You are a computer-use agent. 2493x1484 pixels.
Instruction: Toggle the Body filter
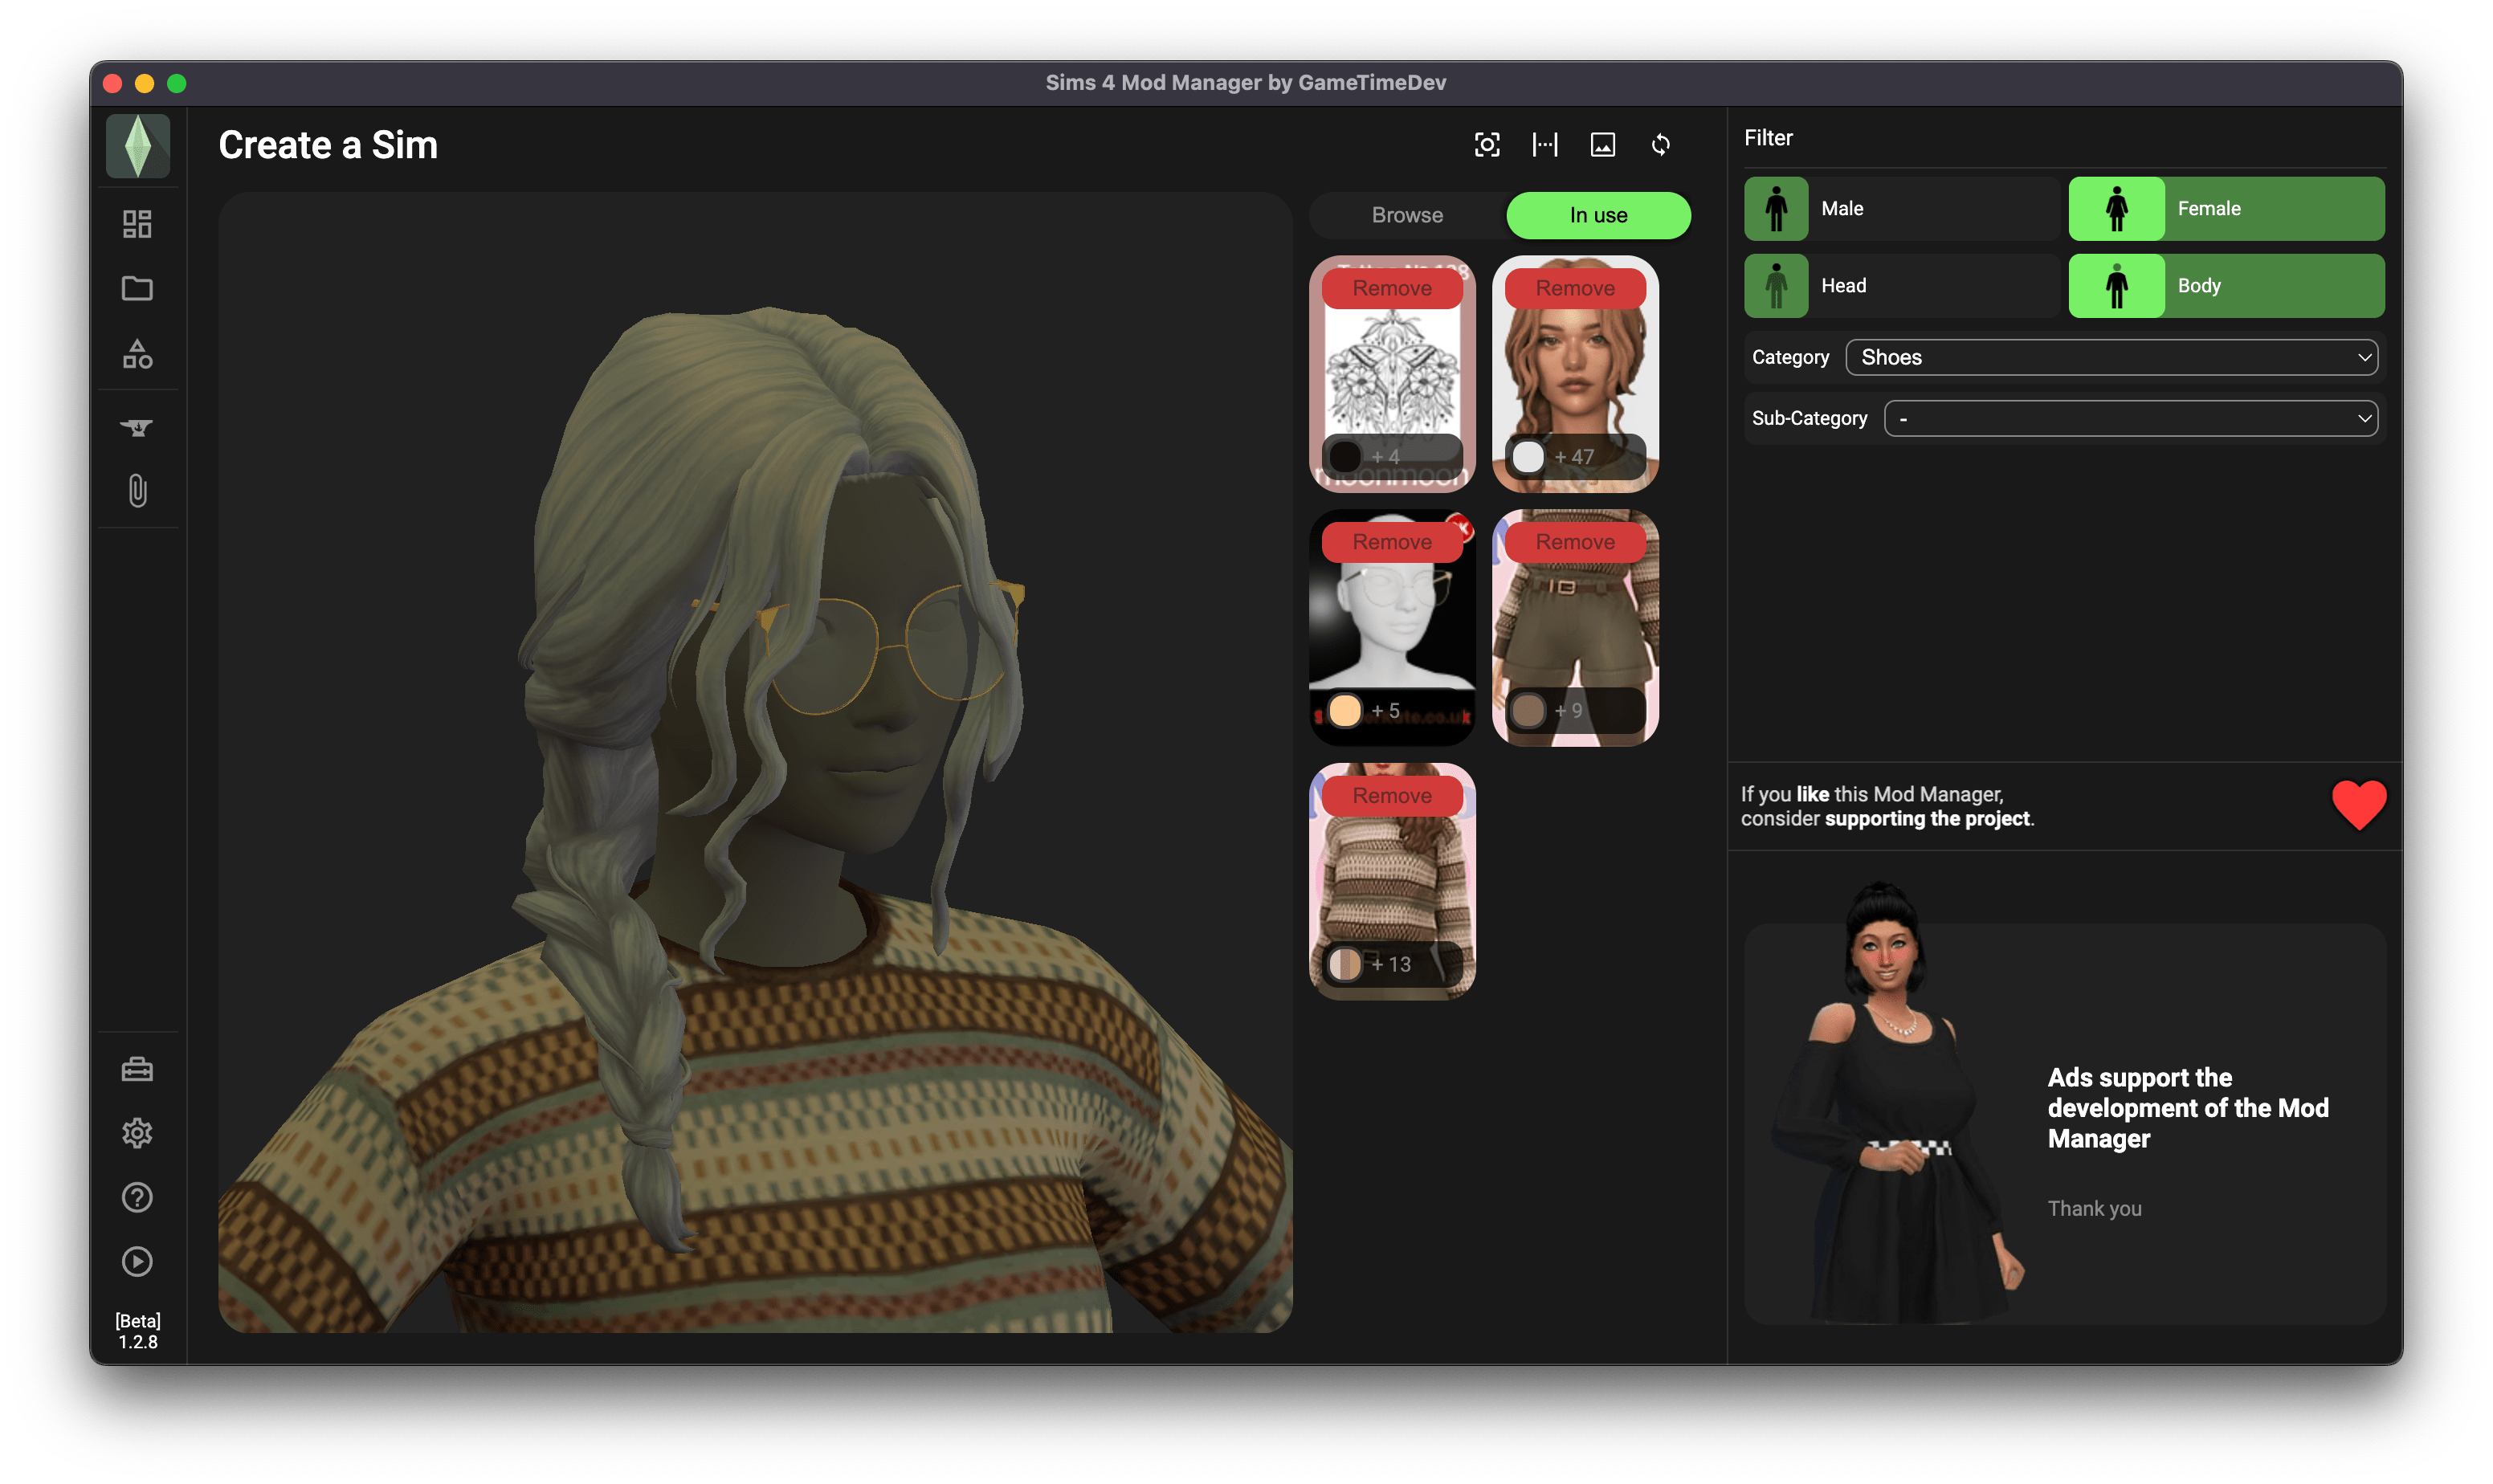click(x=2226, y=286)
